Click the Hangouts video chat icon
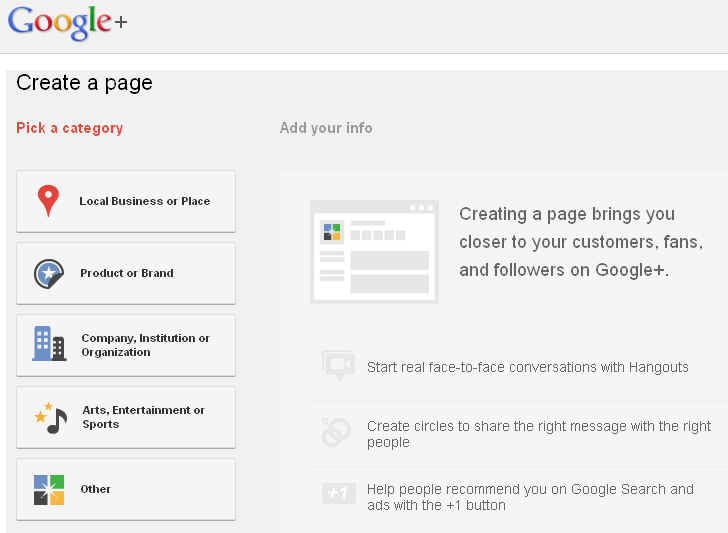 click(338, 366)
